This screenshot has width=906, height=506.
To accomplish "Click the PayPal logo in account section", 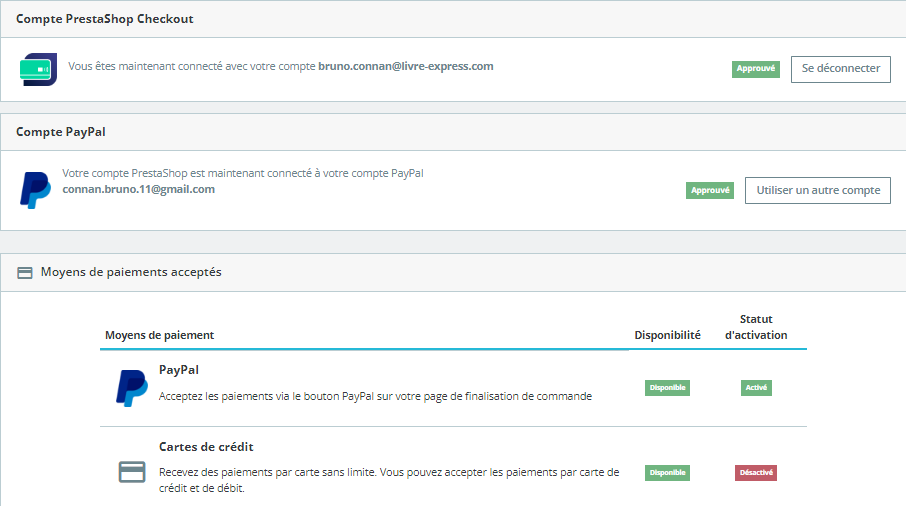I will click(x=35, y=190).
